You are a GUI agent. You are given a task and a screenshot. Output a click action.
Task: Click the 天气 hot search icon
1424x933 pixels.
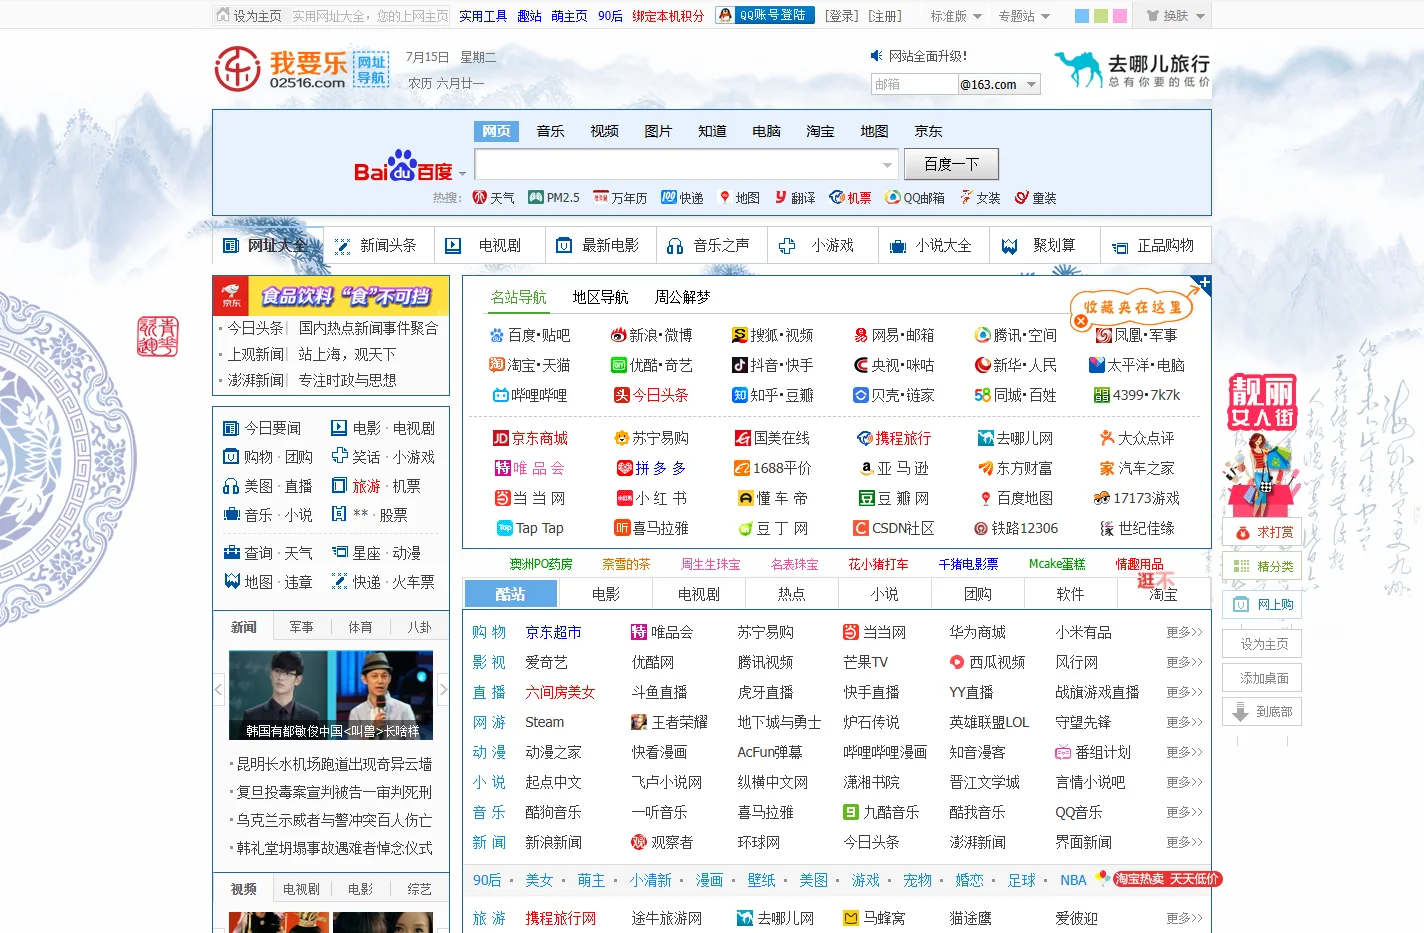pos(479,197)
